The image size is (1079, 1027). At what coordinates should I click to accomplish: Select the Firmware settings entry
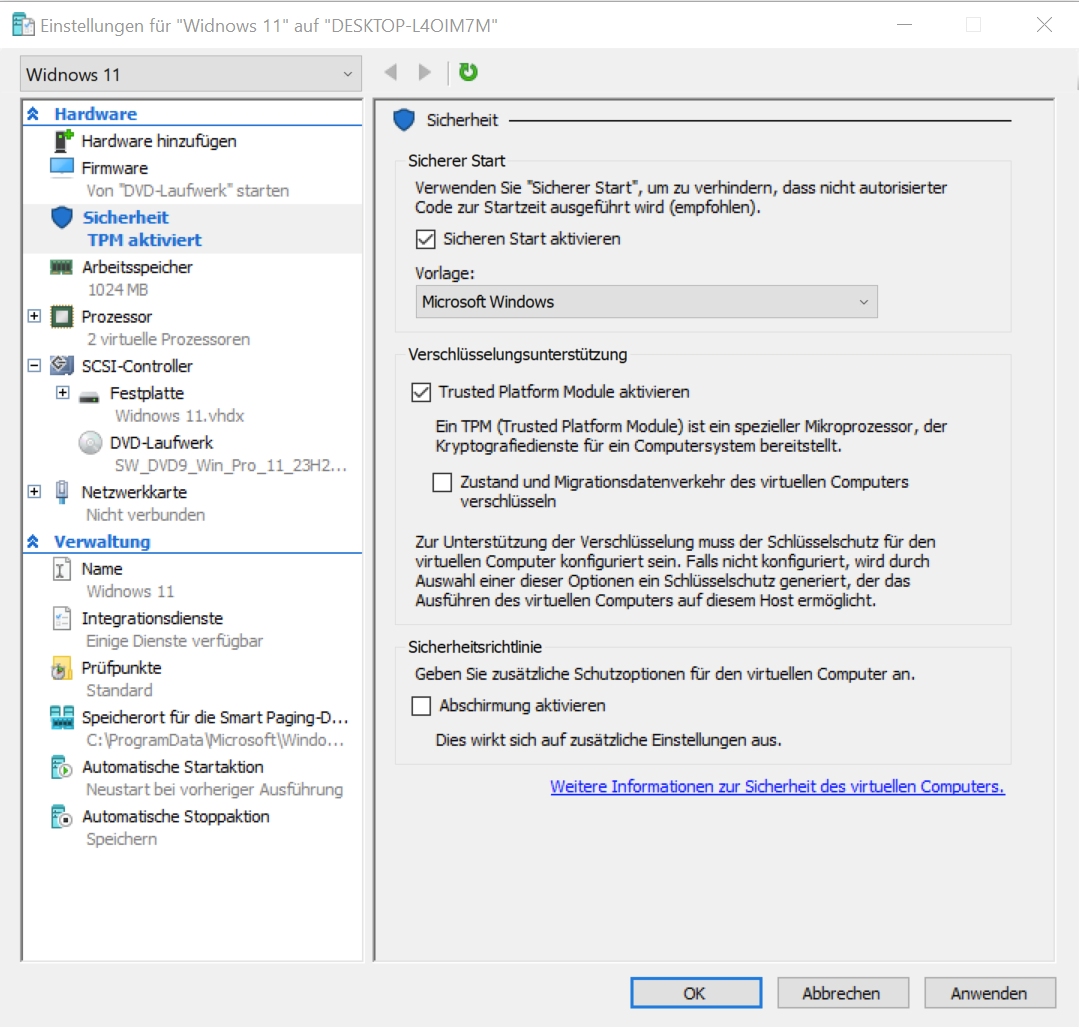click(114, 168)
